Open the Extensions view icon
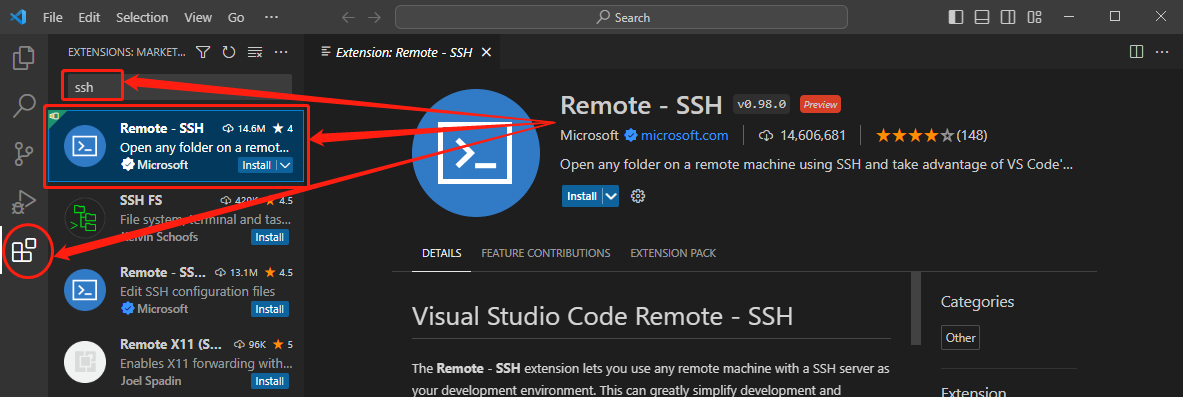The width and height of the screenshot is (1183, 397). [24, 250]
